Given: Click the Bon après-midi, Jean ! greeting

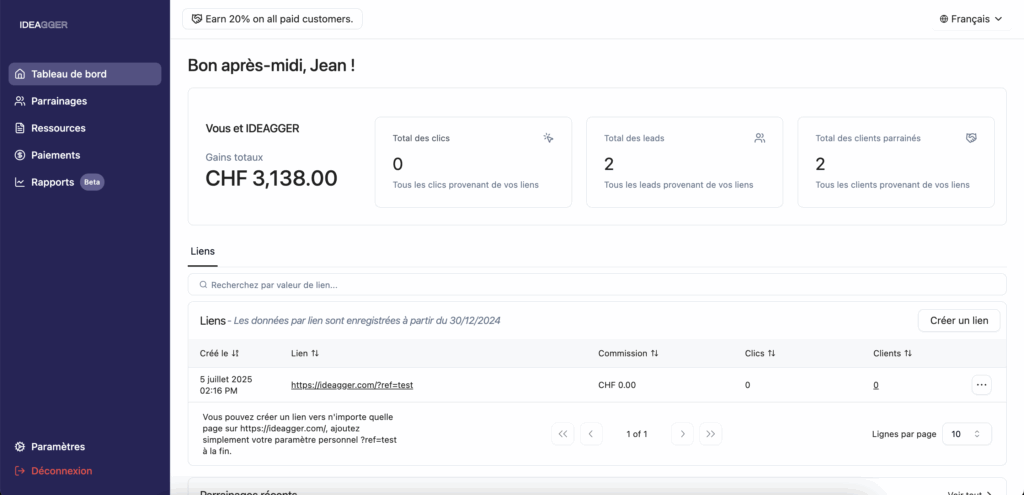Looking at the screenshot, I should click(271, 65).
